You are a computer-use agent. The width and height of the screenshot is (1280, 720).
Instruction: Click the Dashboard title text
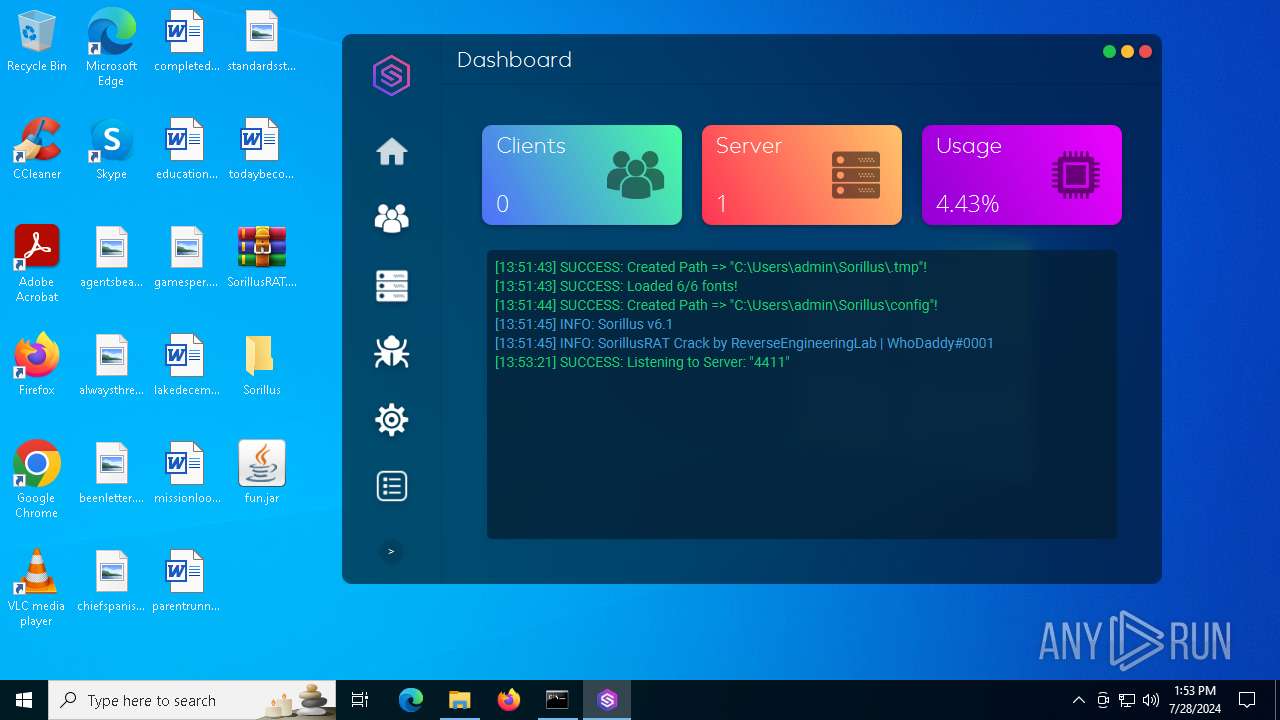514,60
